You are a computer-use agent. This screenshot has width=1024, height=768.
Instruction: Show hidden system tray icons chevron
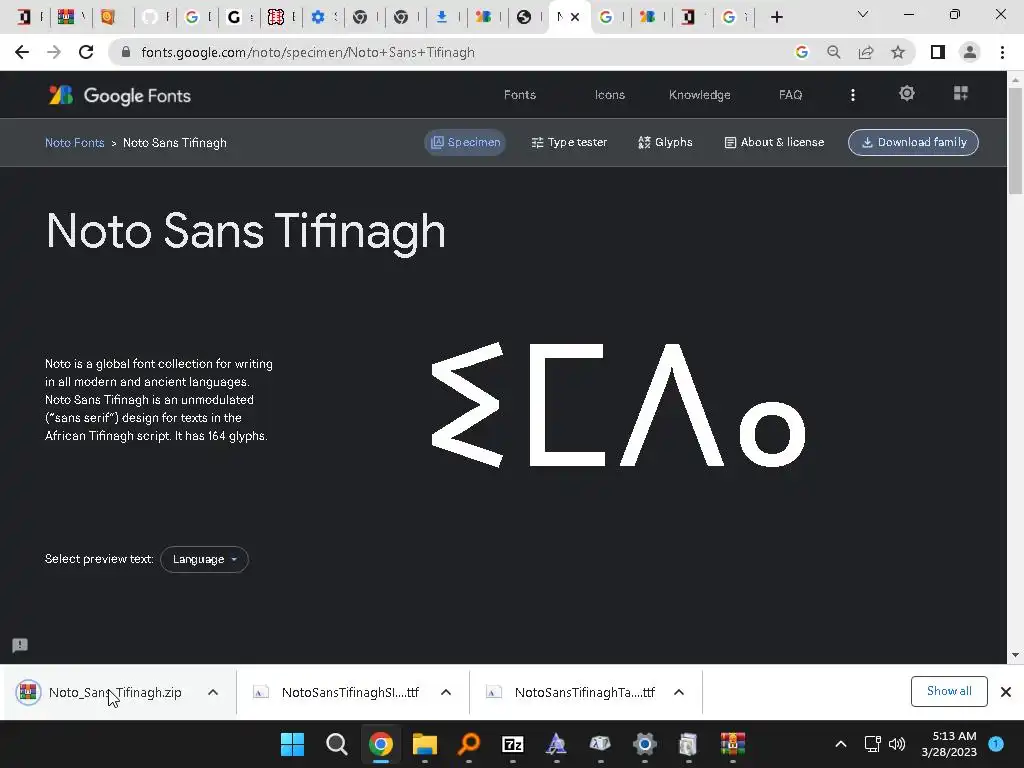point(841,744)
